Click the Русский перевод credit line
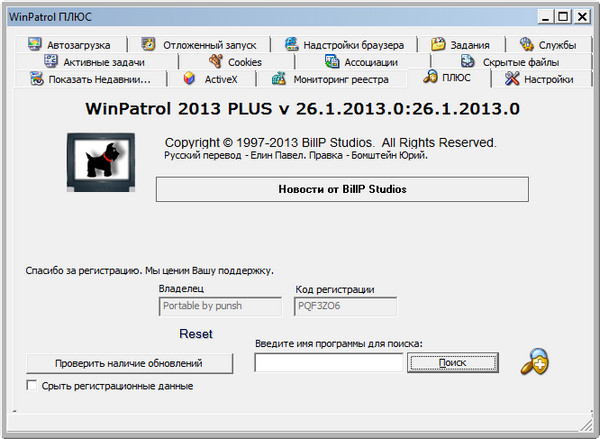 (296, 155)
